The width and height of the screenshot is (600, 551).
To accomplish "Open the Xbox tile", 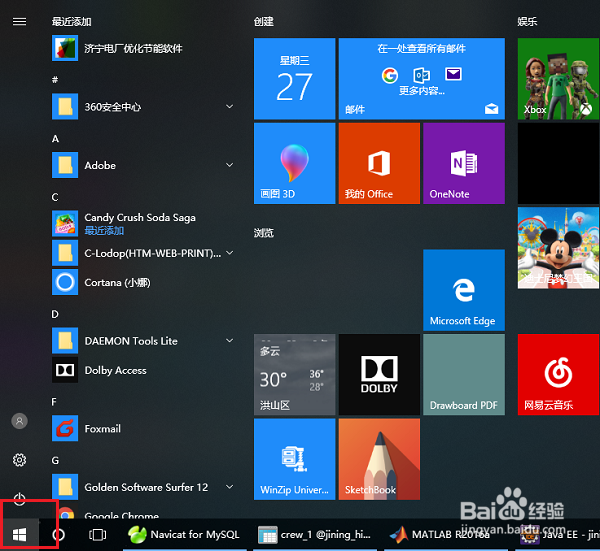I will 559,78.
